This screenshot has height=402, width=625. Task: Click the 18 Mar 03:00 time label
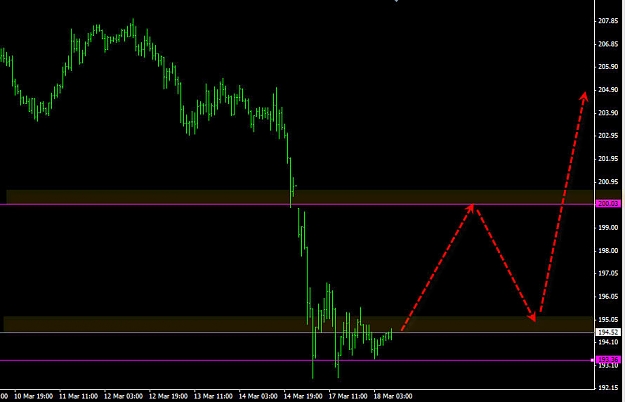click(x=393, y=396)
